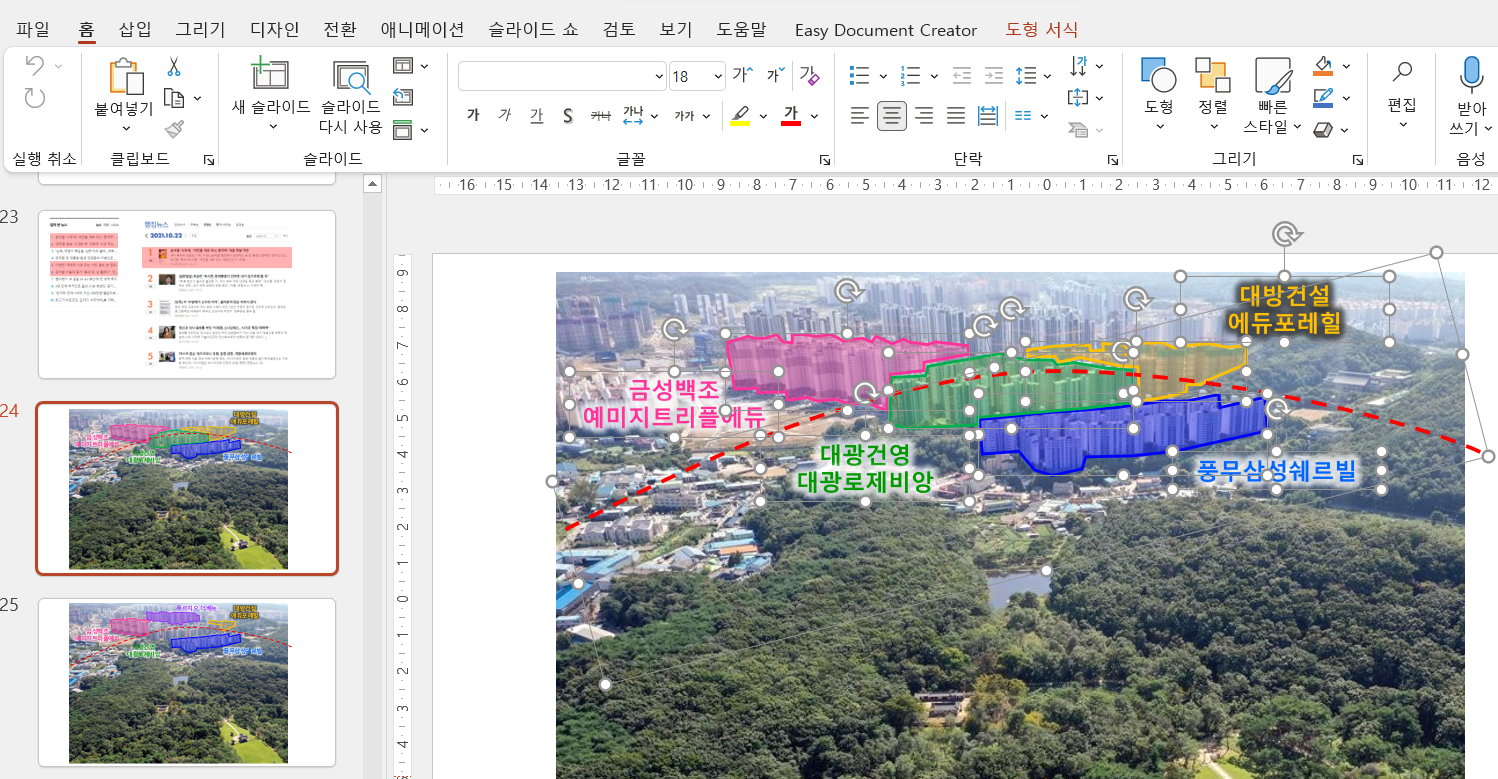This screenshot has width=1498, height=779.
Task: Click the 새 슬라이드 new slide icon
Action: coord(270,75)
